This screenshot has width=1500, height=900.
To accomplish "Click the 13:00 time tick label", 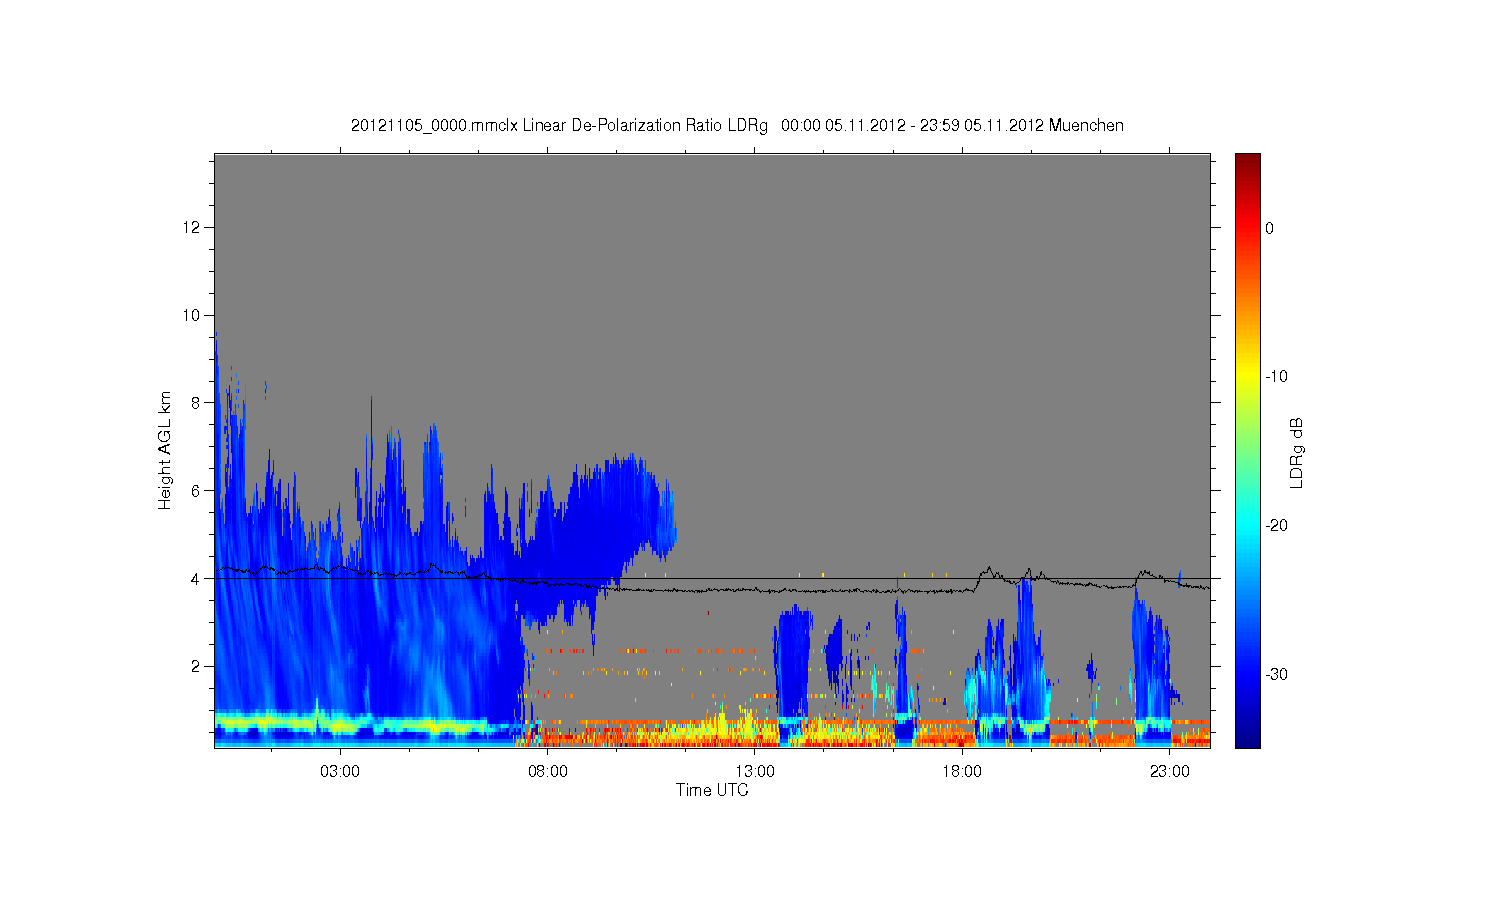I will click(x=755, y=772).
